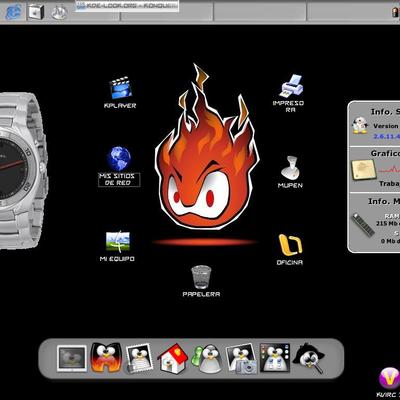Click the cube icon in the top panel
400x400 pixels.
(x=36, y=12)
